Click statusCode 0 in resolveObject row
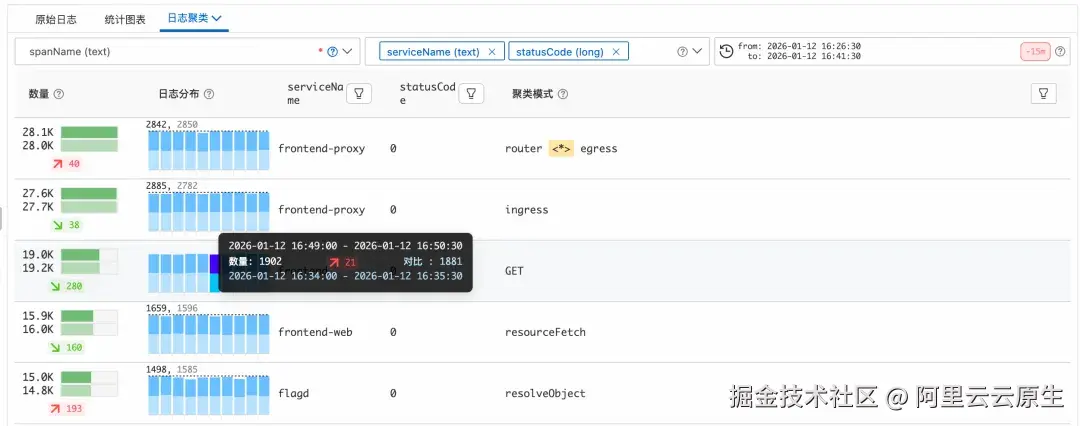The image size is (1080, 426). 393,394
